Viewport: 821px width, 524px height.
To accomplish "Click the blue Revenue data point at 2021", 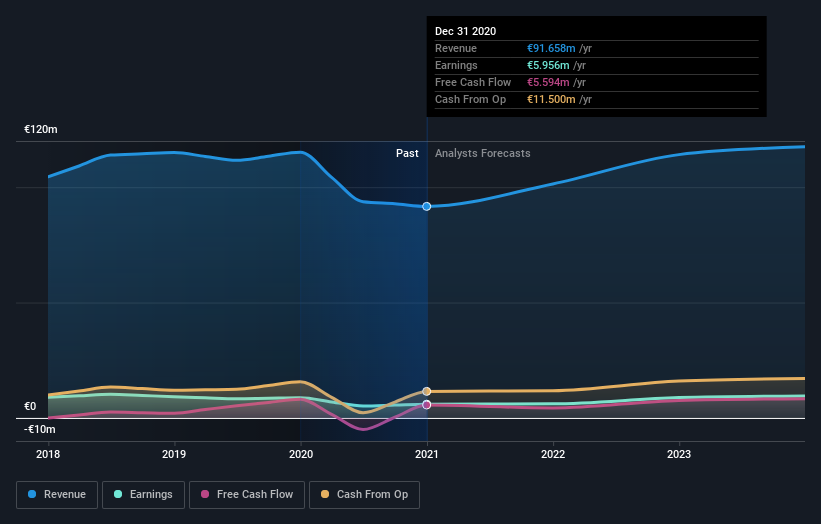I will click(427, 207).
